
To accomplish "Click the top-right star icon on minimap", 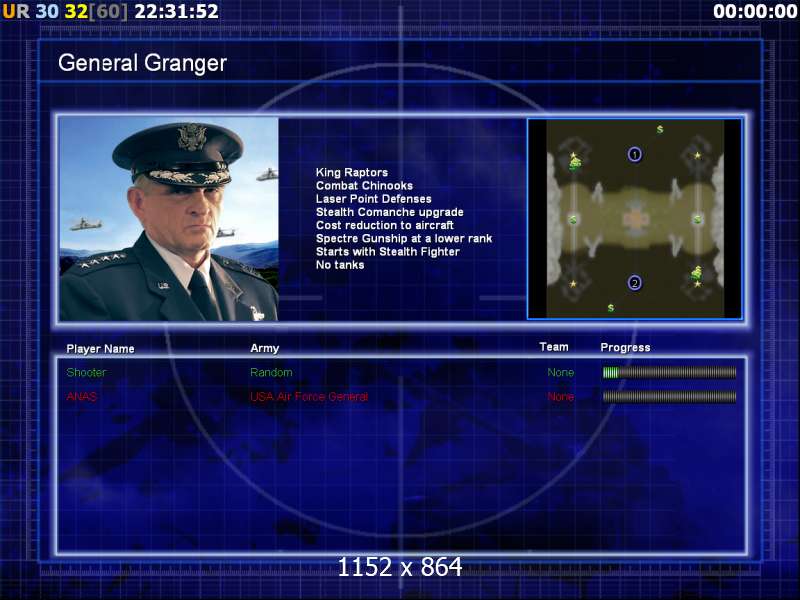I will tap(697, 155).
